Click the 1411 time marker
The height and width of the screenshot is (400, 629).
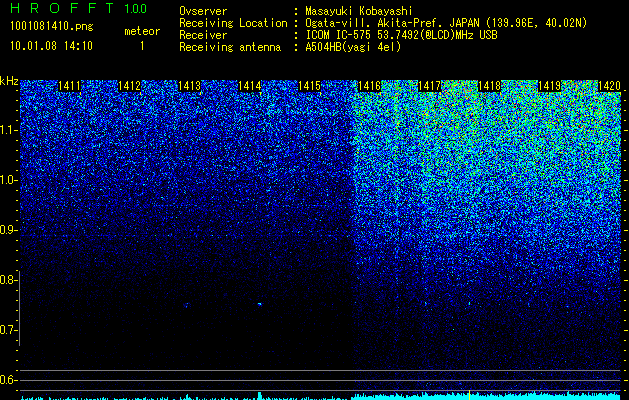(x=69, y=86)
